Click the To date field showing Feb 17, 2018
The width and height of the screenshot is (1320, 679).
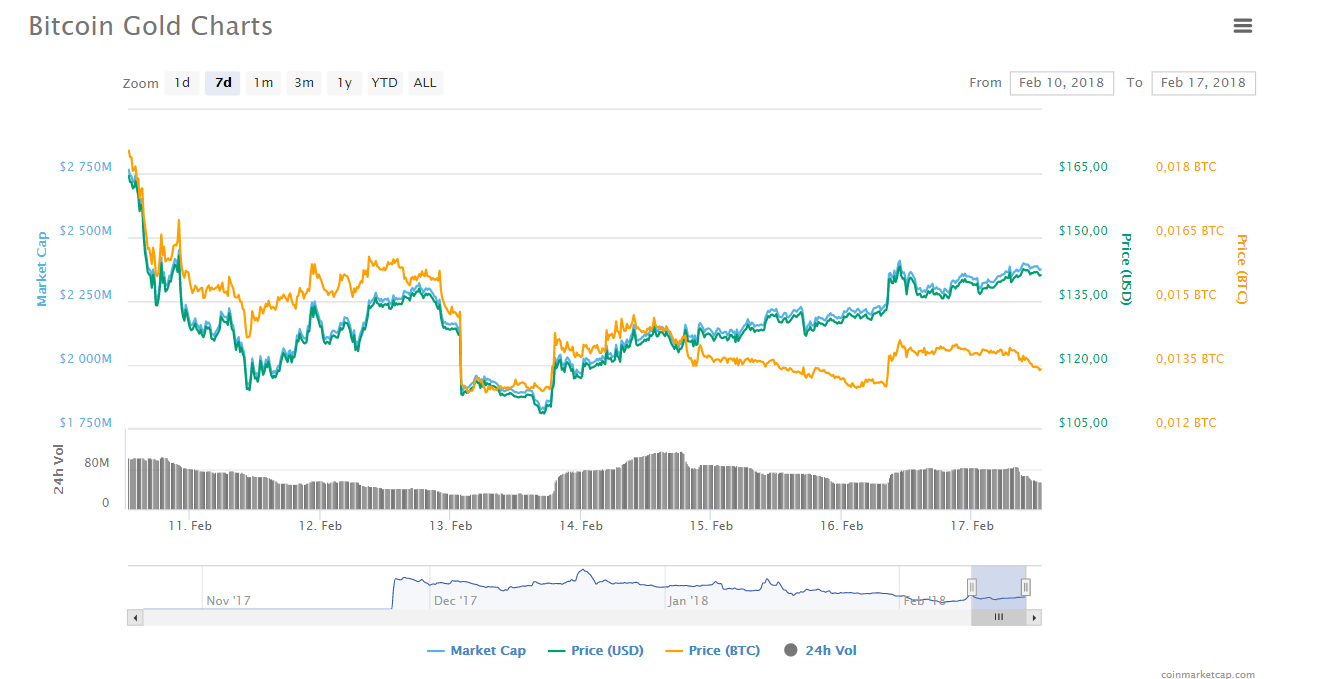1203,83
